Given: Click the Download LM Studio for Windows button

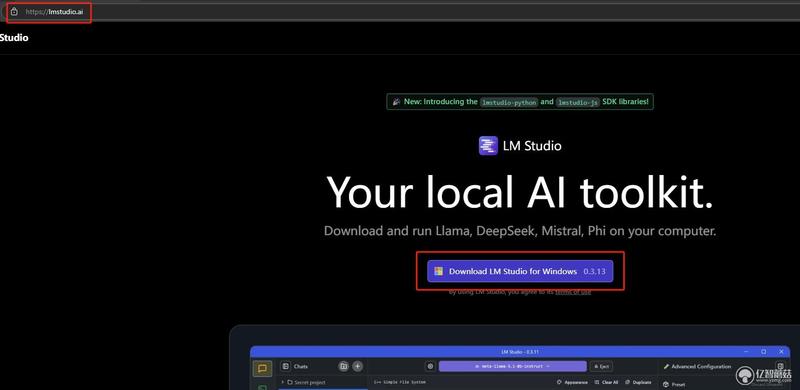Looking at the screenshot, I should click(520, 272).
